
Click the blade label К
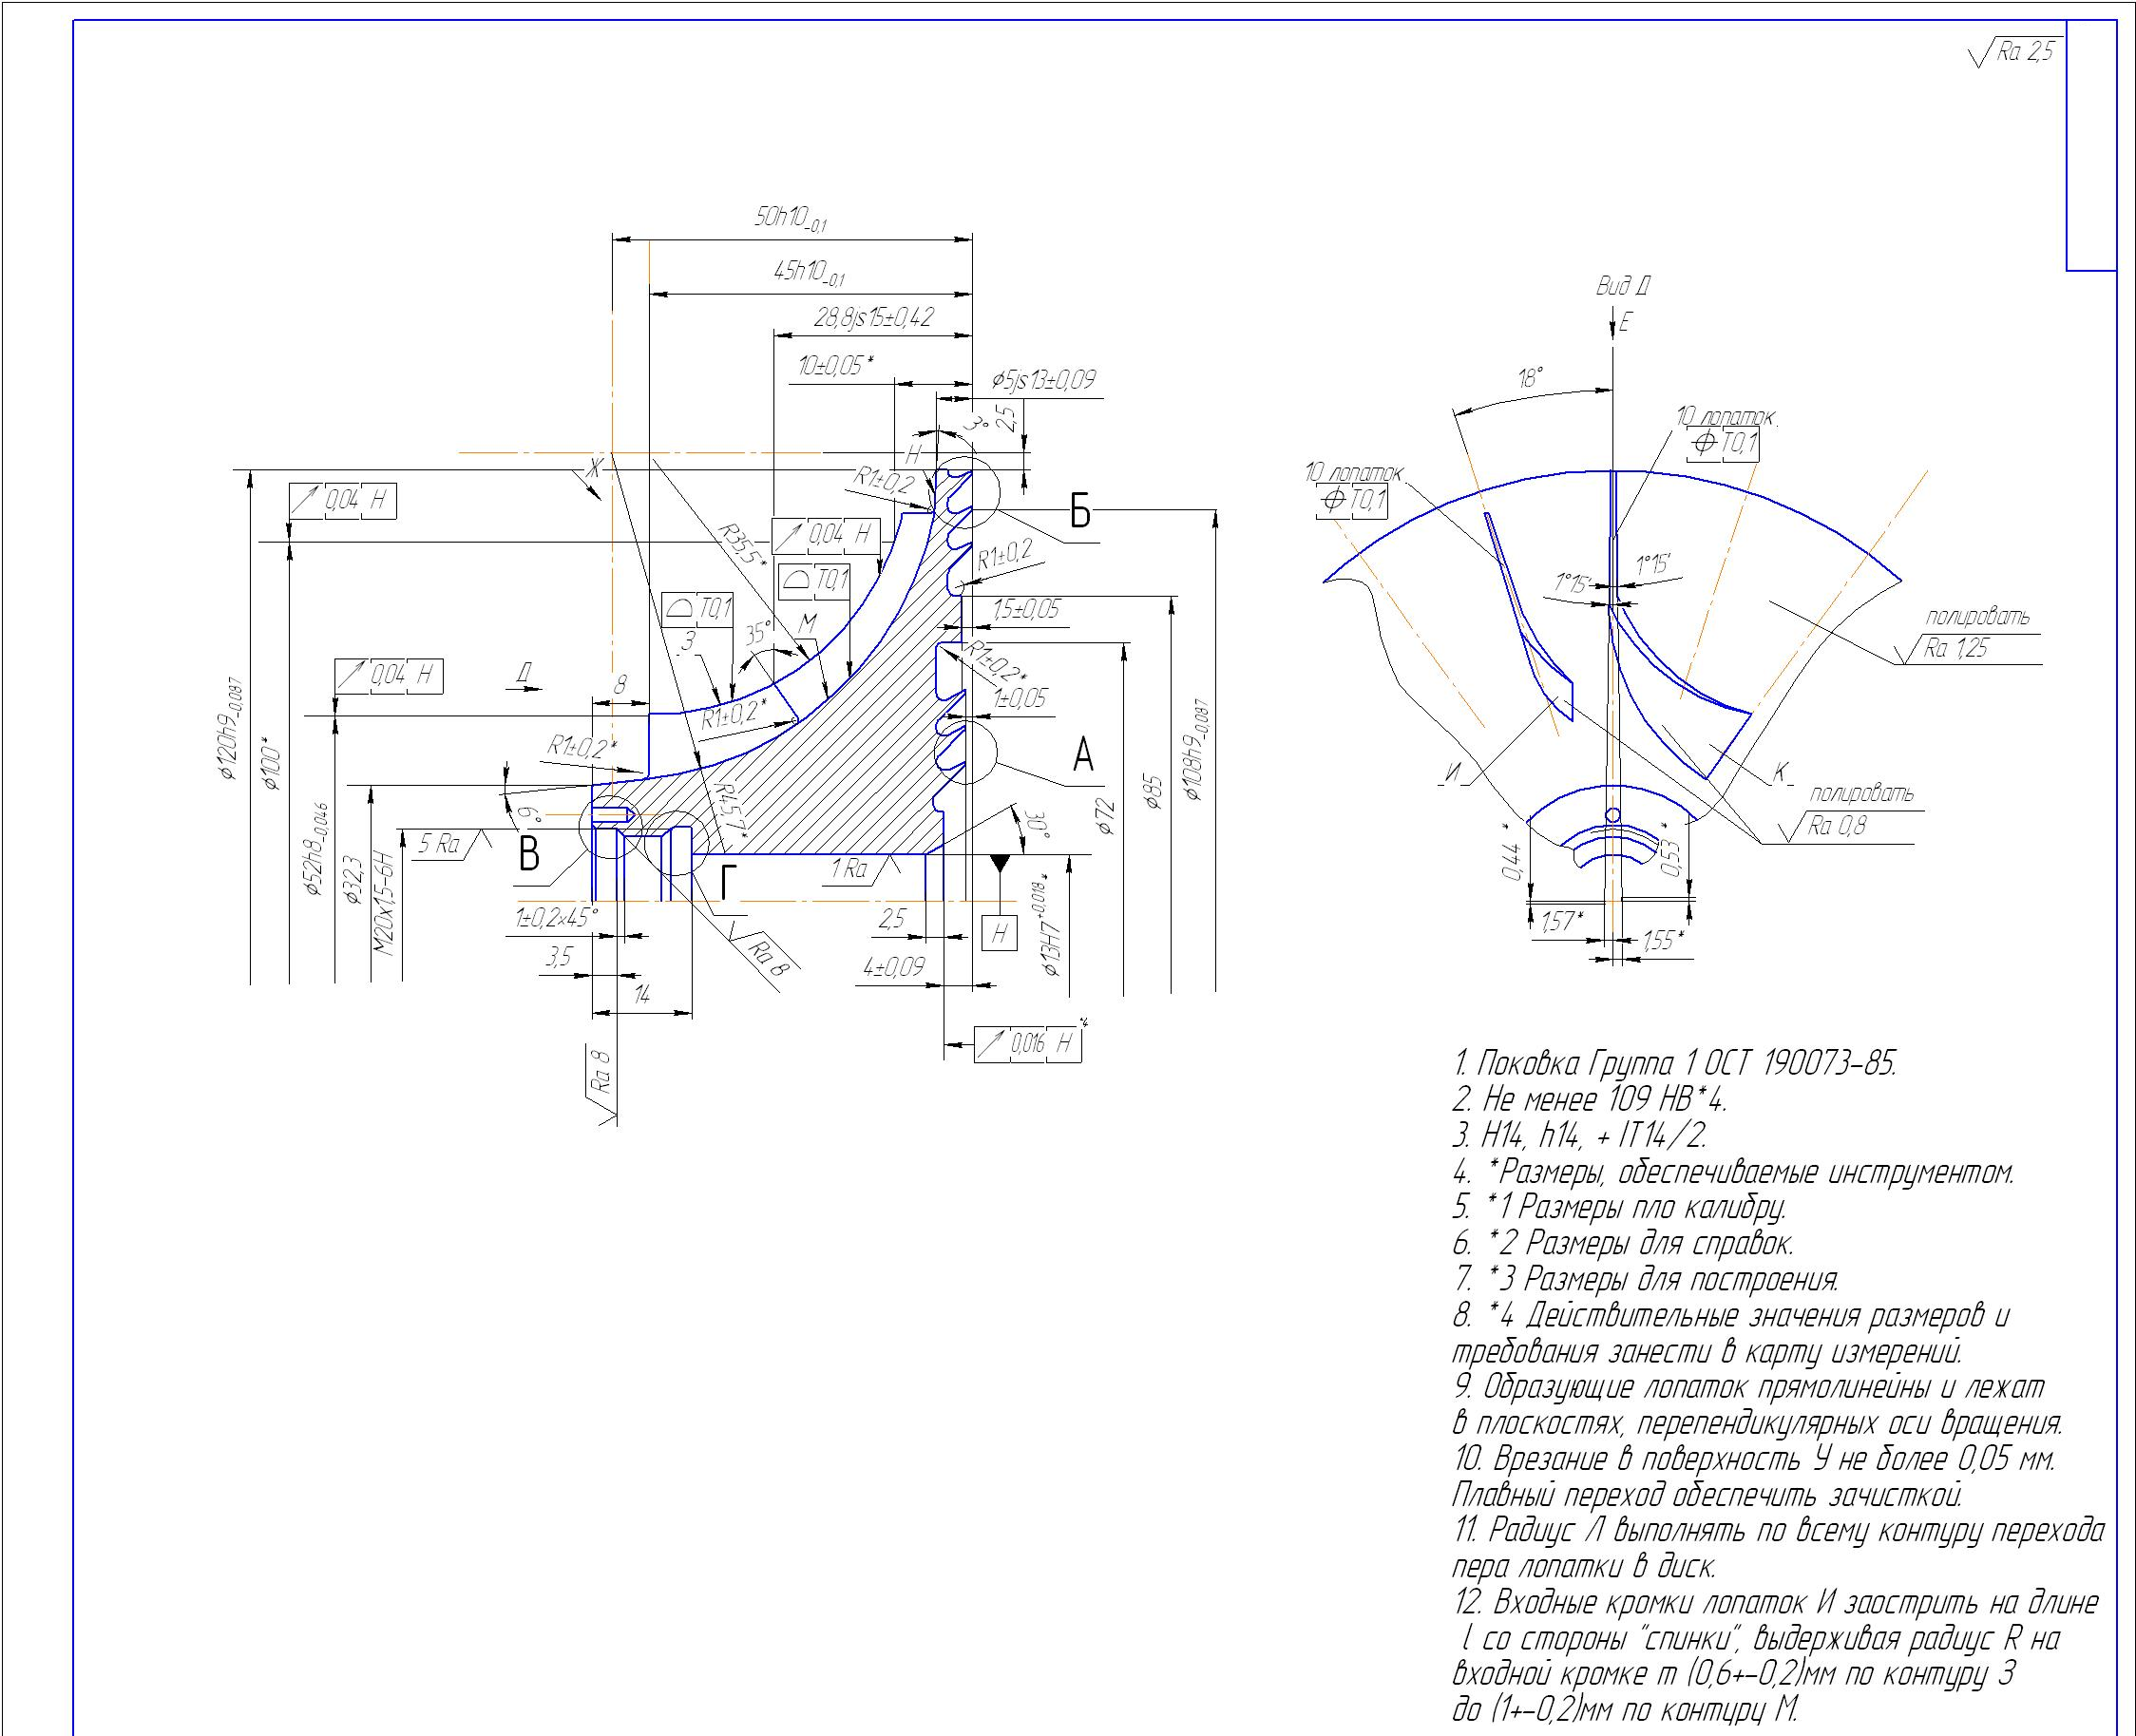1780,773
